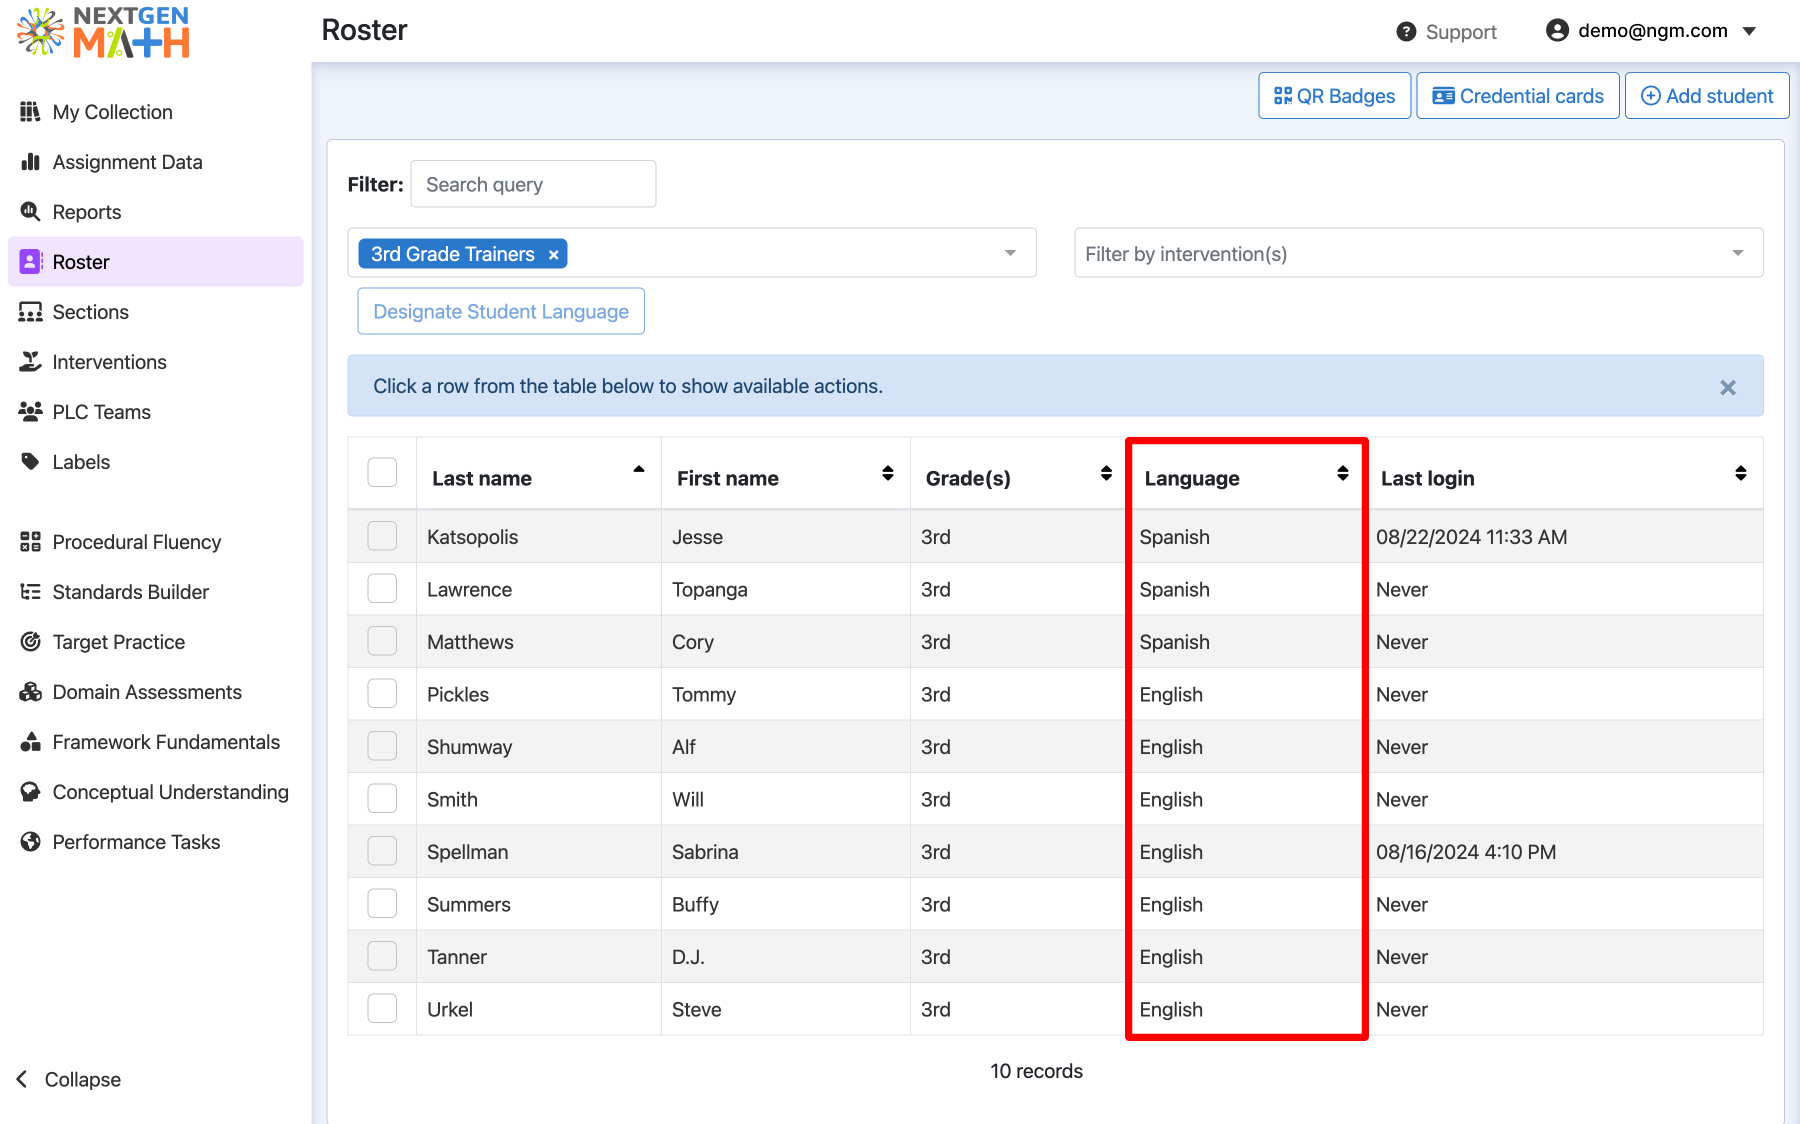This screenshot has height=1124, width=1800.
Task: Click the Roster person icon
Action: [31, 262]
